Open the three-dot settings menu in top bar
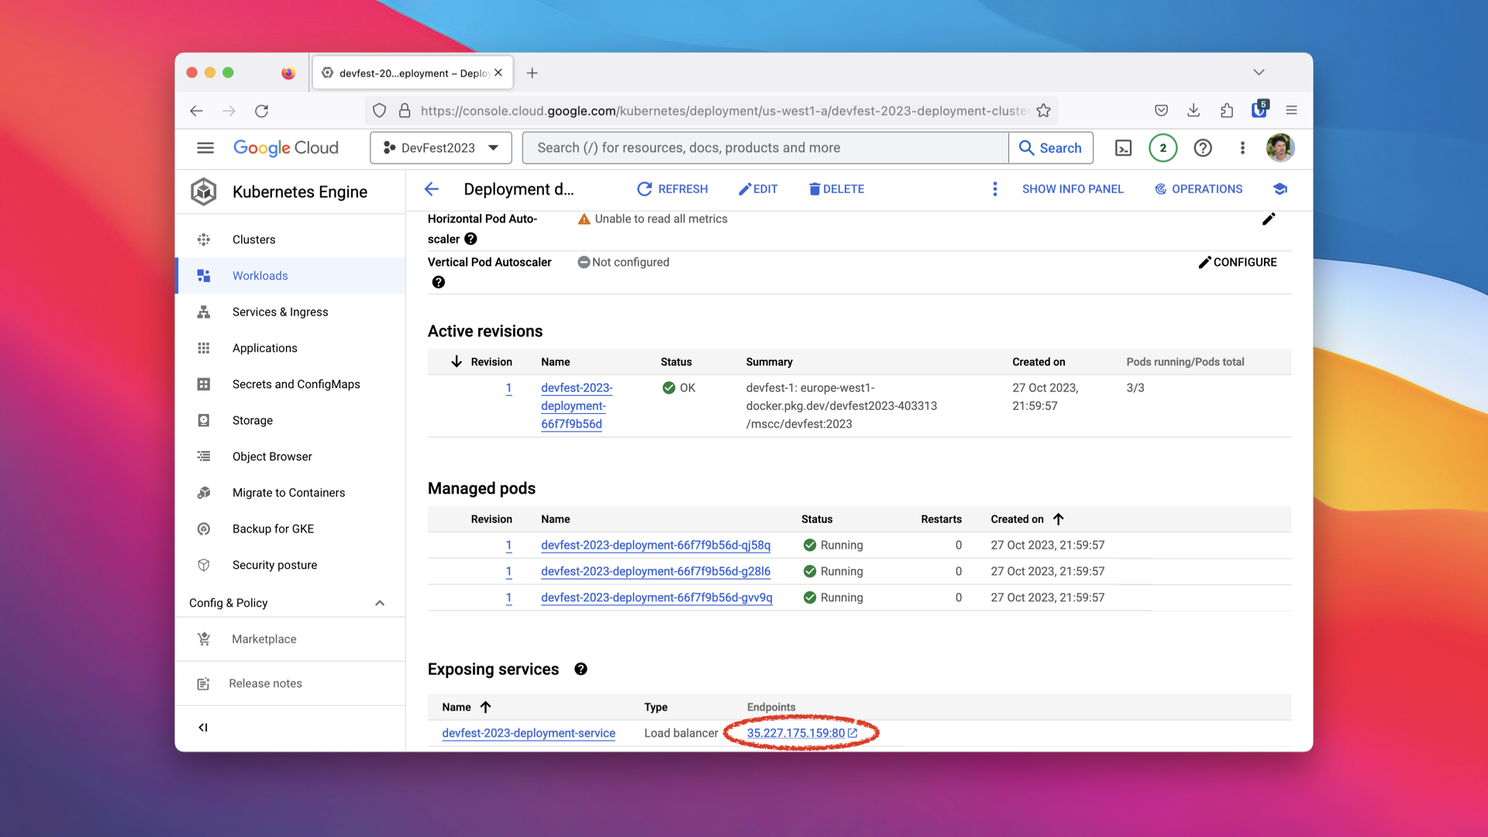Viewport: 1488px width, 837px height. pyautogui.click(x=1242, y=148)
